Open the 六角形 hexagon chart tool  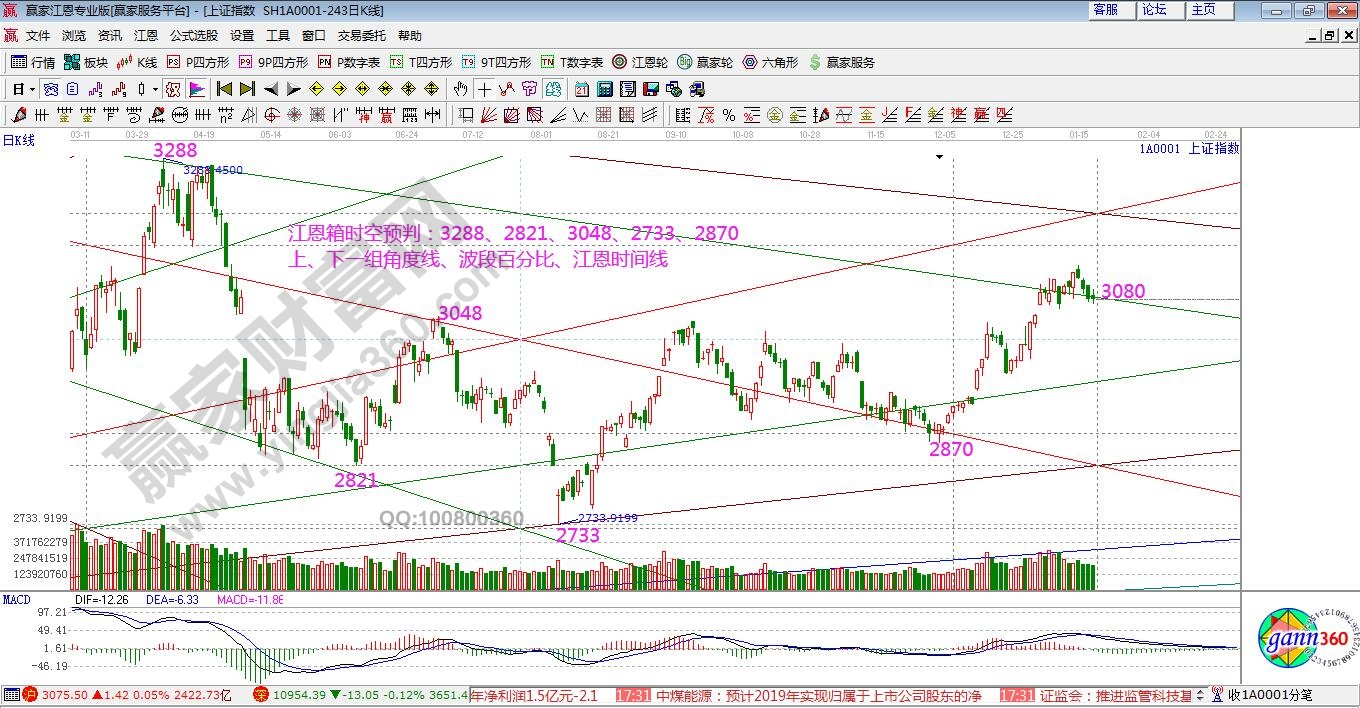770,62
